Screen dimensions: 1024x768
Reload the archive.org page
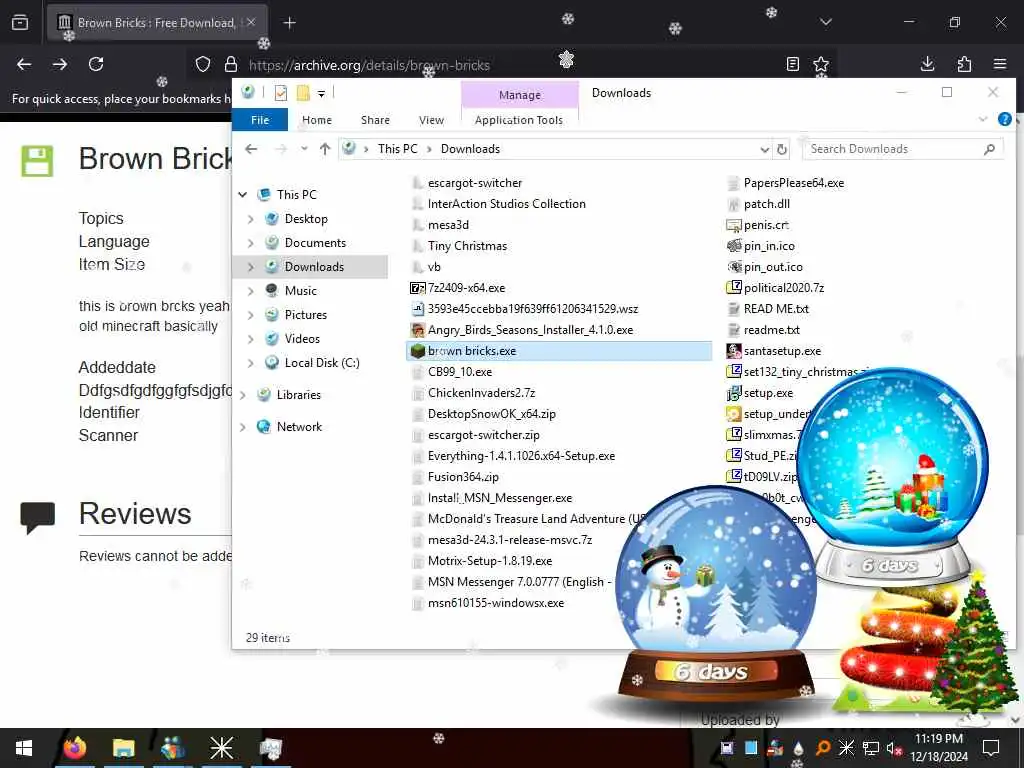pos(96,64)
